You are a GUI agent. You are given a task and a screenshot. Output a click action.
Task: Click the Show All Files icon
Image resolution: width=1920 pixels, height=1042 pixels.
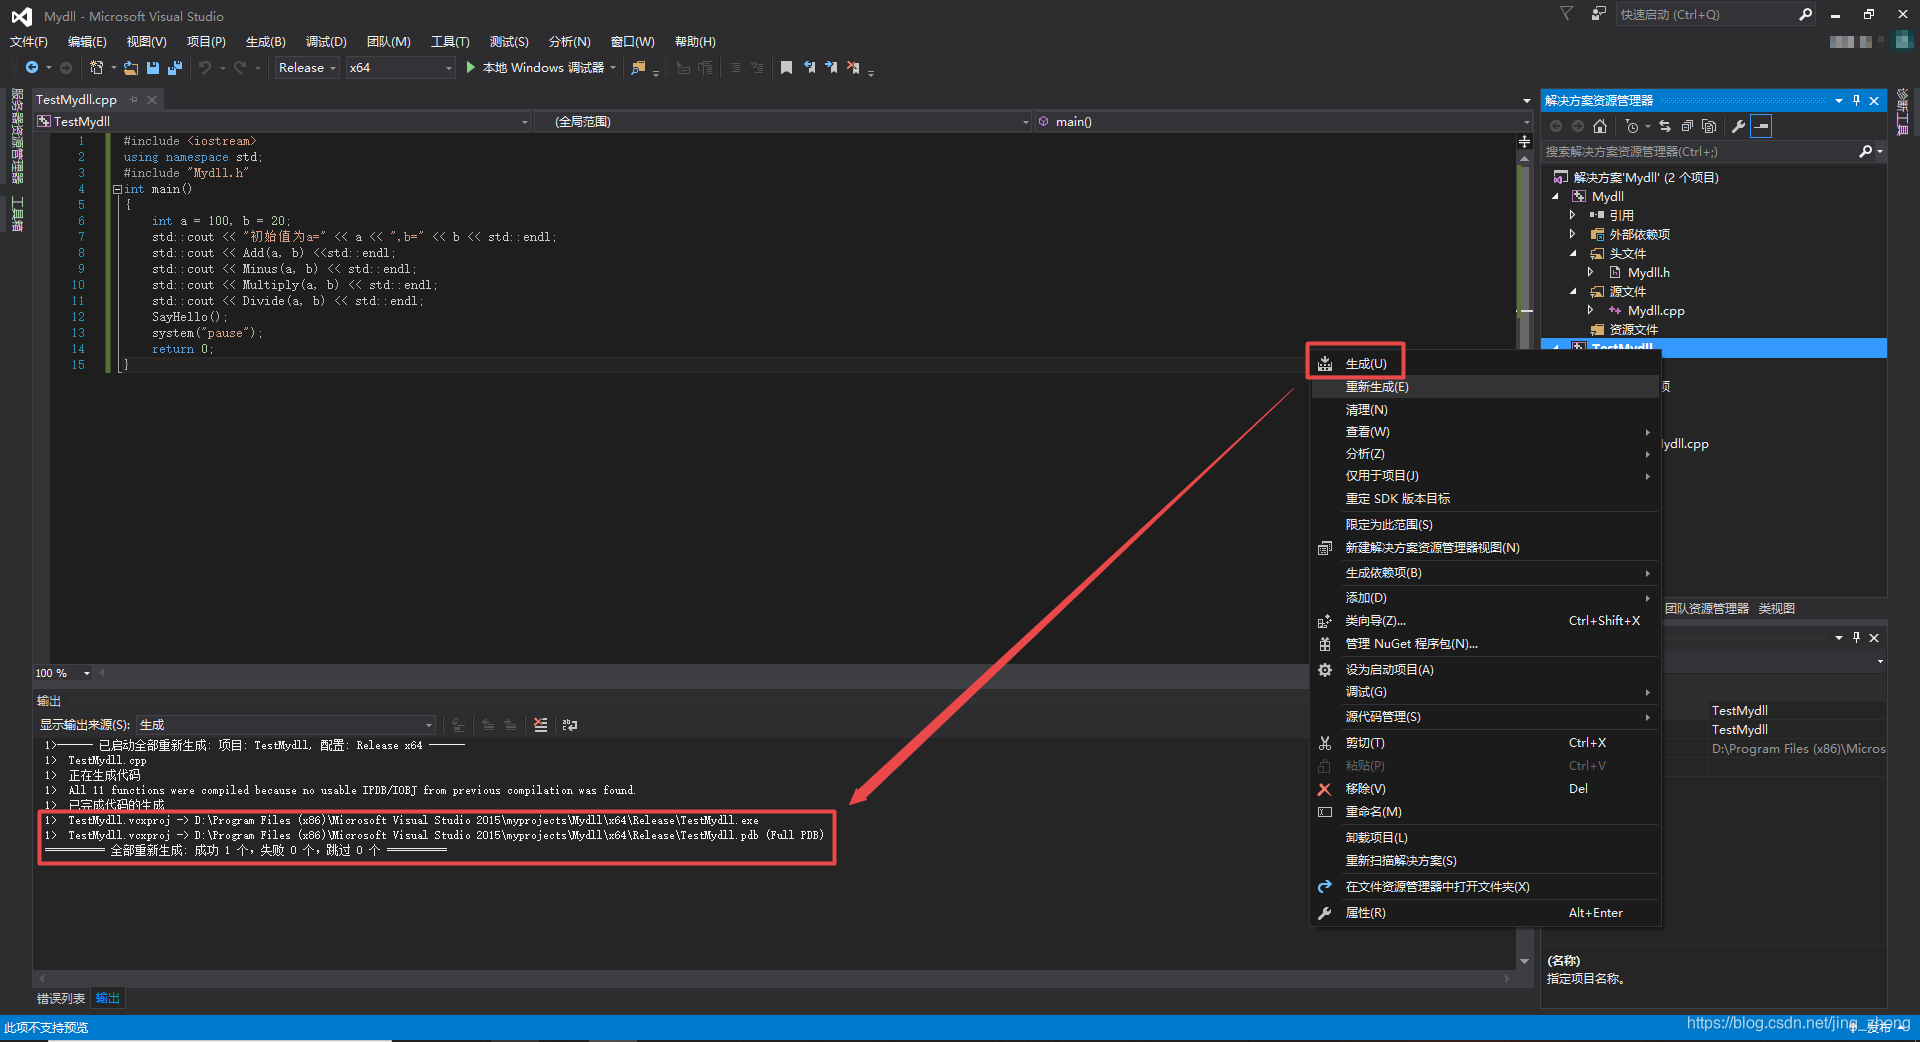1709,126
